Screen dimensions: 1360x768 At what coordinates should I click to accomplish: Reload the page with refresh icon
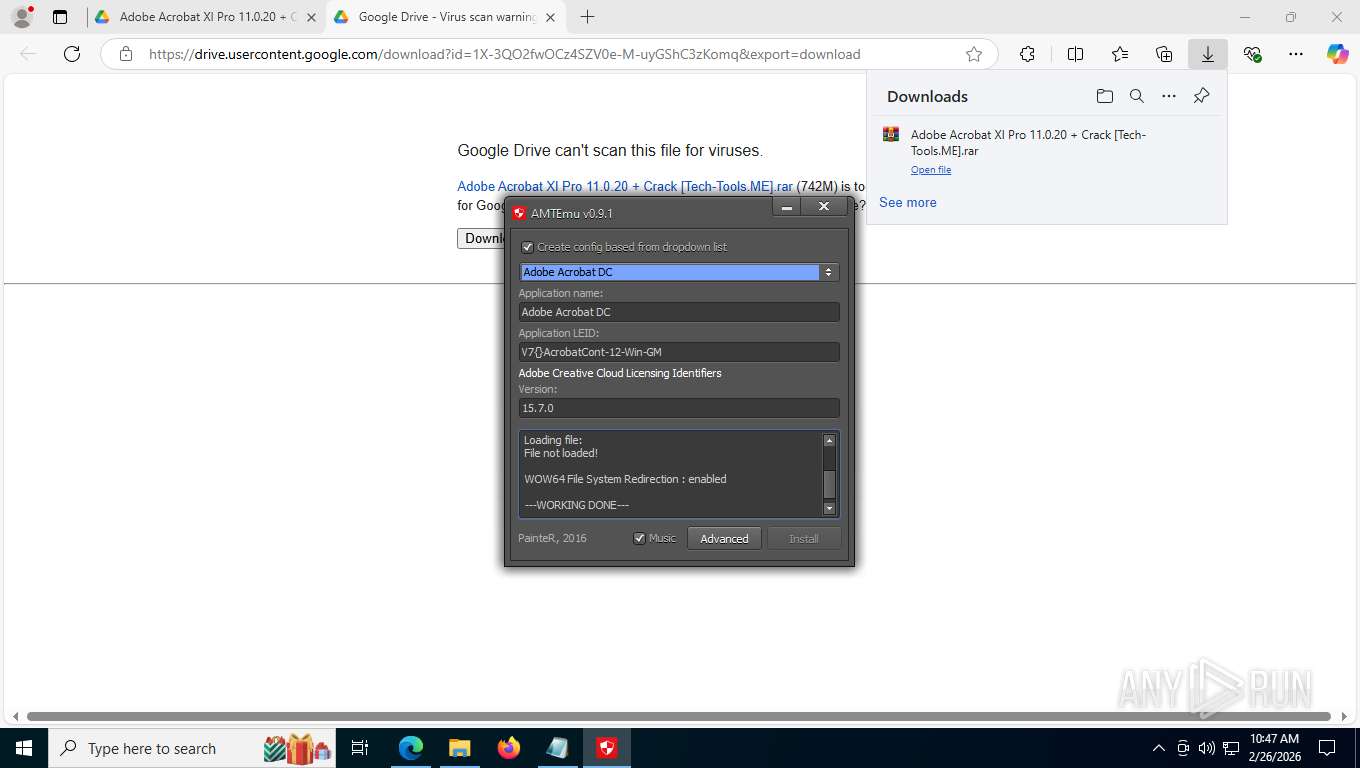pos(72,54)
